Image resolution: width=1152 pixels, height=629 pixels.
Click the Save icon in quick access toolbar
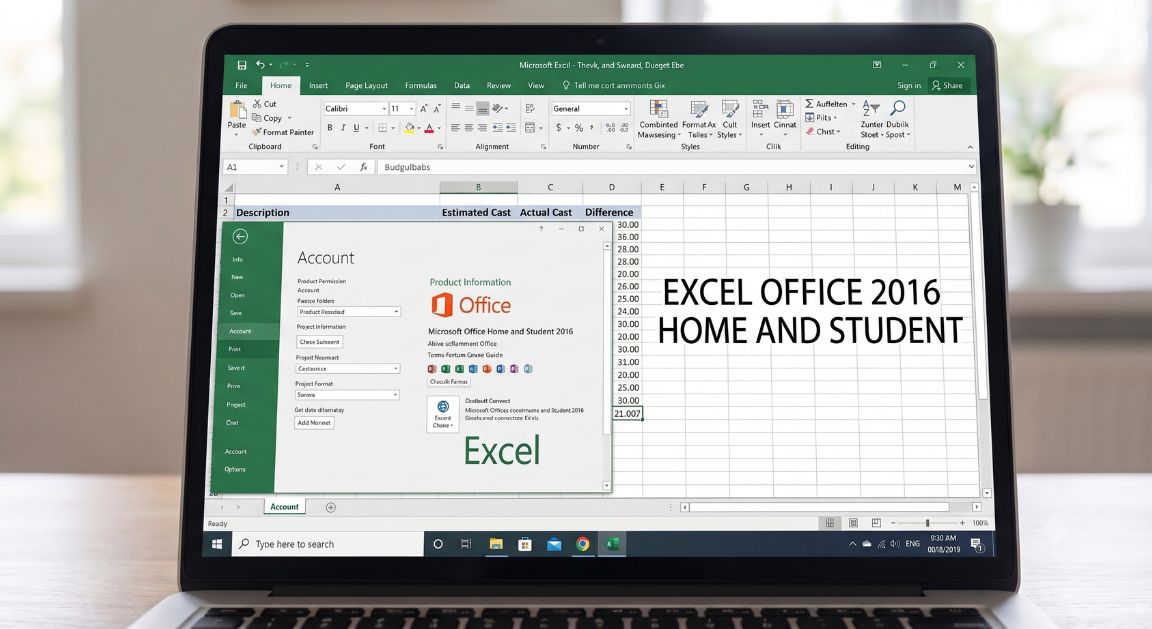click(242, 65)
